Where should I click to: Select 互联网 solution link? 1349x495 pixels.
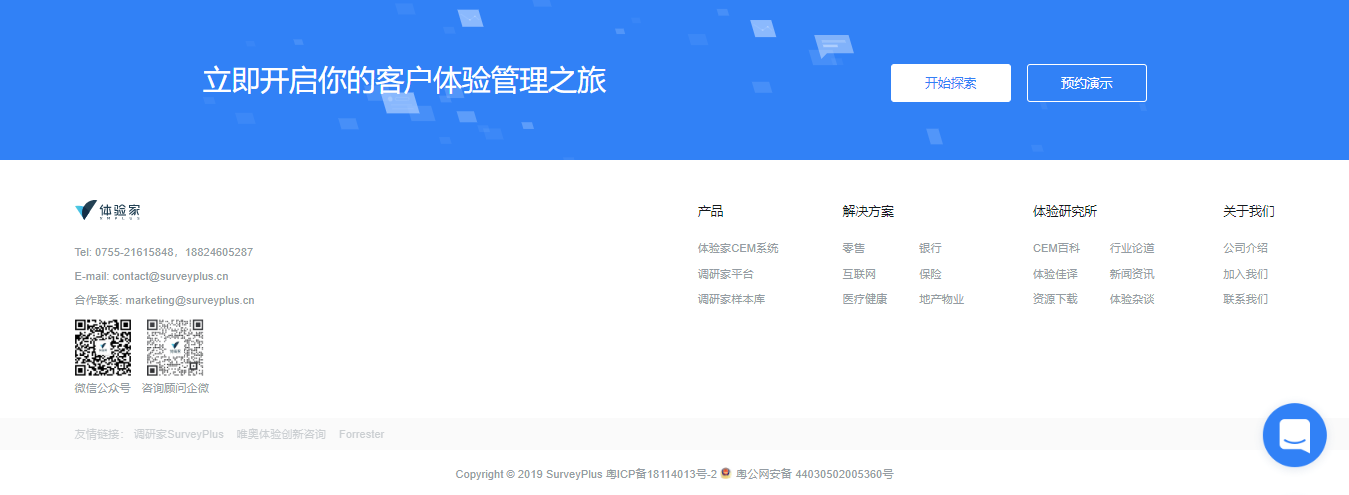(x=860, y=274)
